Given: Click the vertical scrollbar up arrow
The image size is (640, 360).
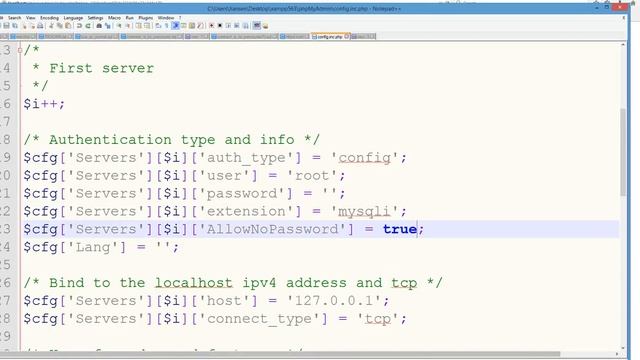Looking at the screenshot, I should (623, 44).
